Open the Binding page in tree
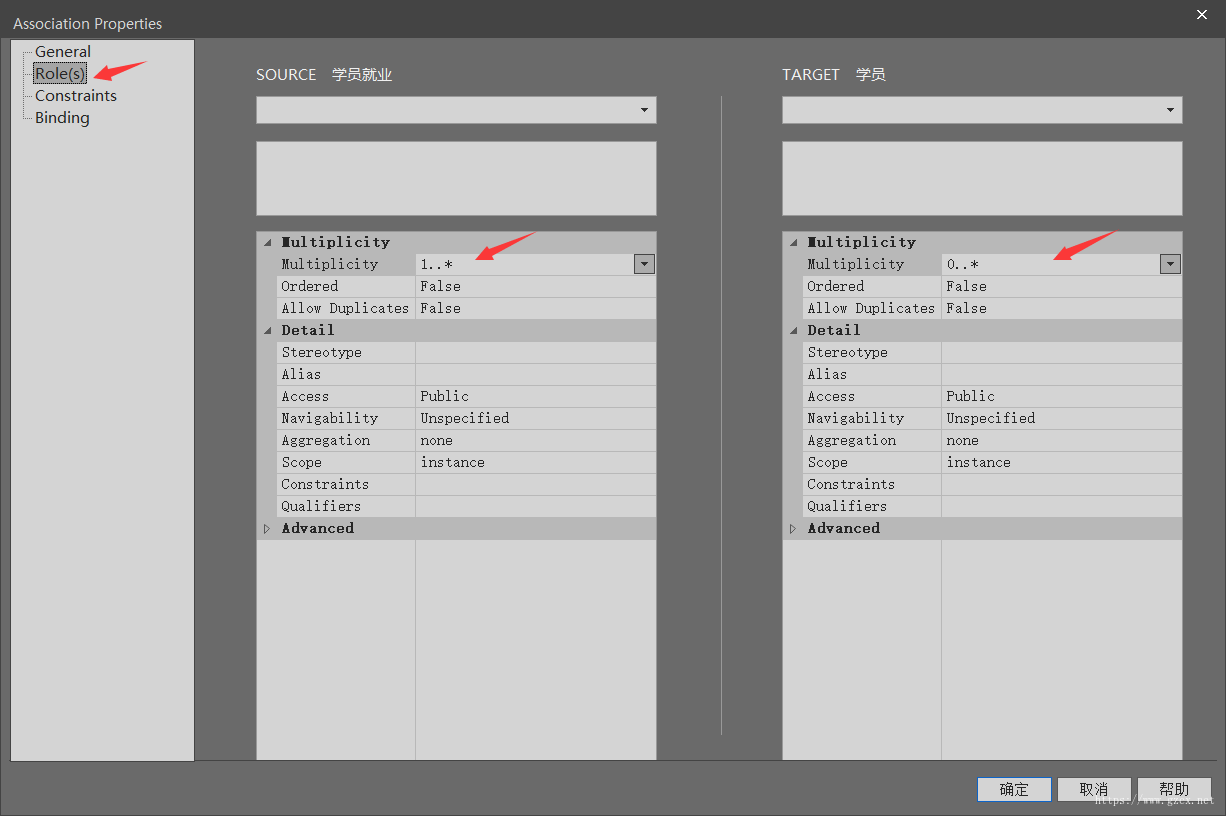This screenshot has height=816, width=1226. coord(62,118)
